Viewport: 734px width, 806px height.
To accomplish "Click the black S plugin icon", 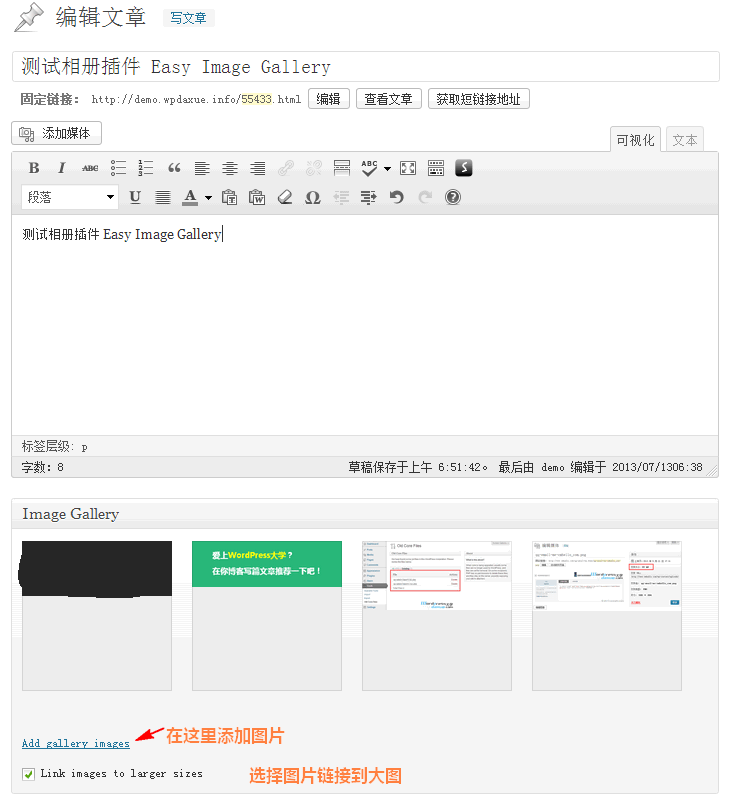I will [464, 168].
